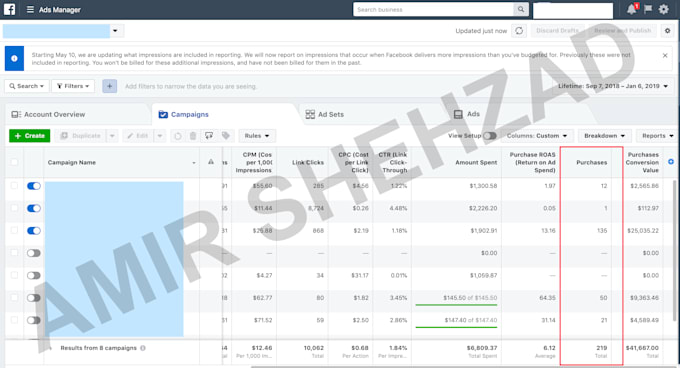Open the Edit dropdown arrow

[x=160, y=136]
